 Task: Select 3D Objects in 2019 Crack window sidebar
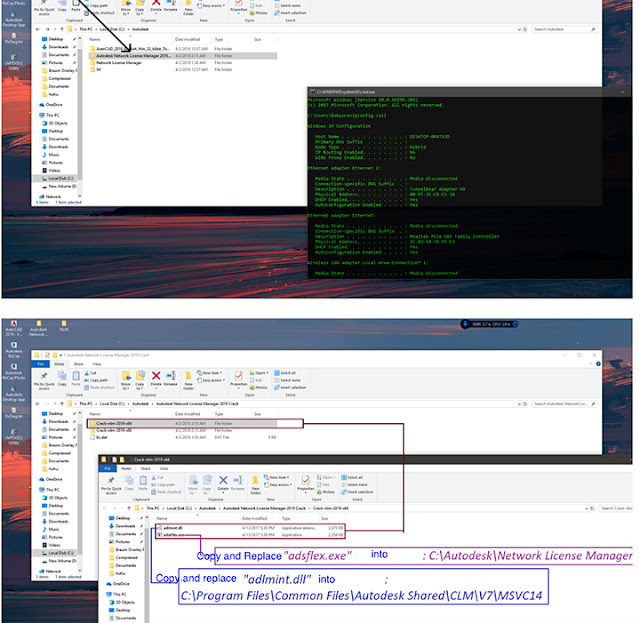(x=54, y=498)
